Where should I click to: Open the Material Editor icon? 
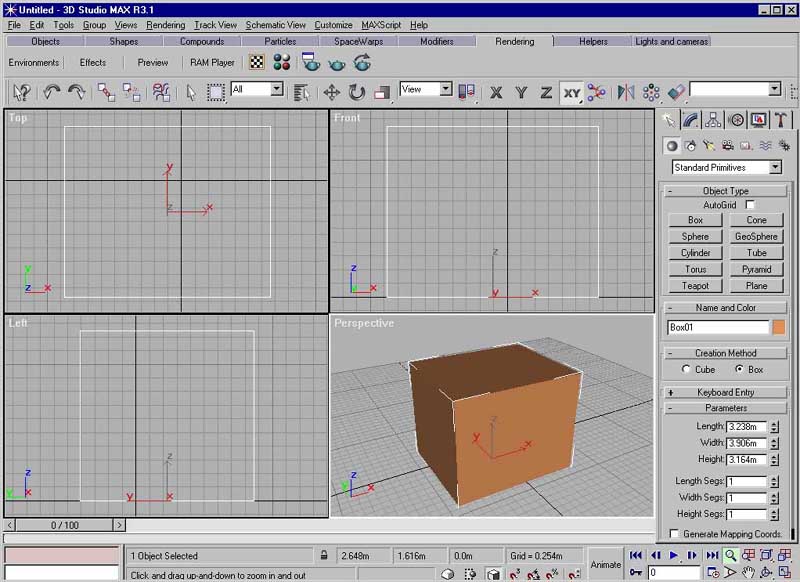282,63
